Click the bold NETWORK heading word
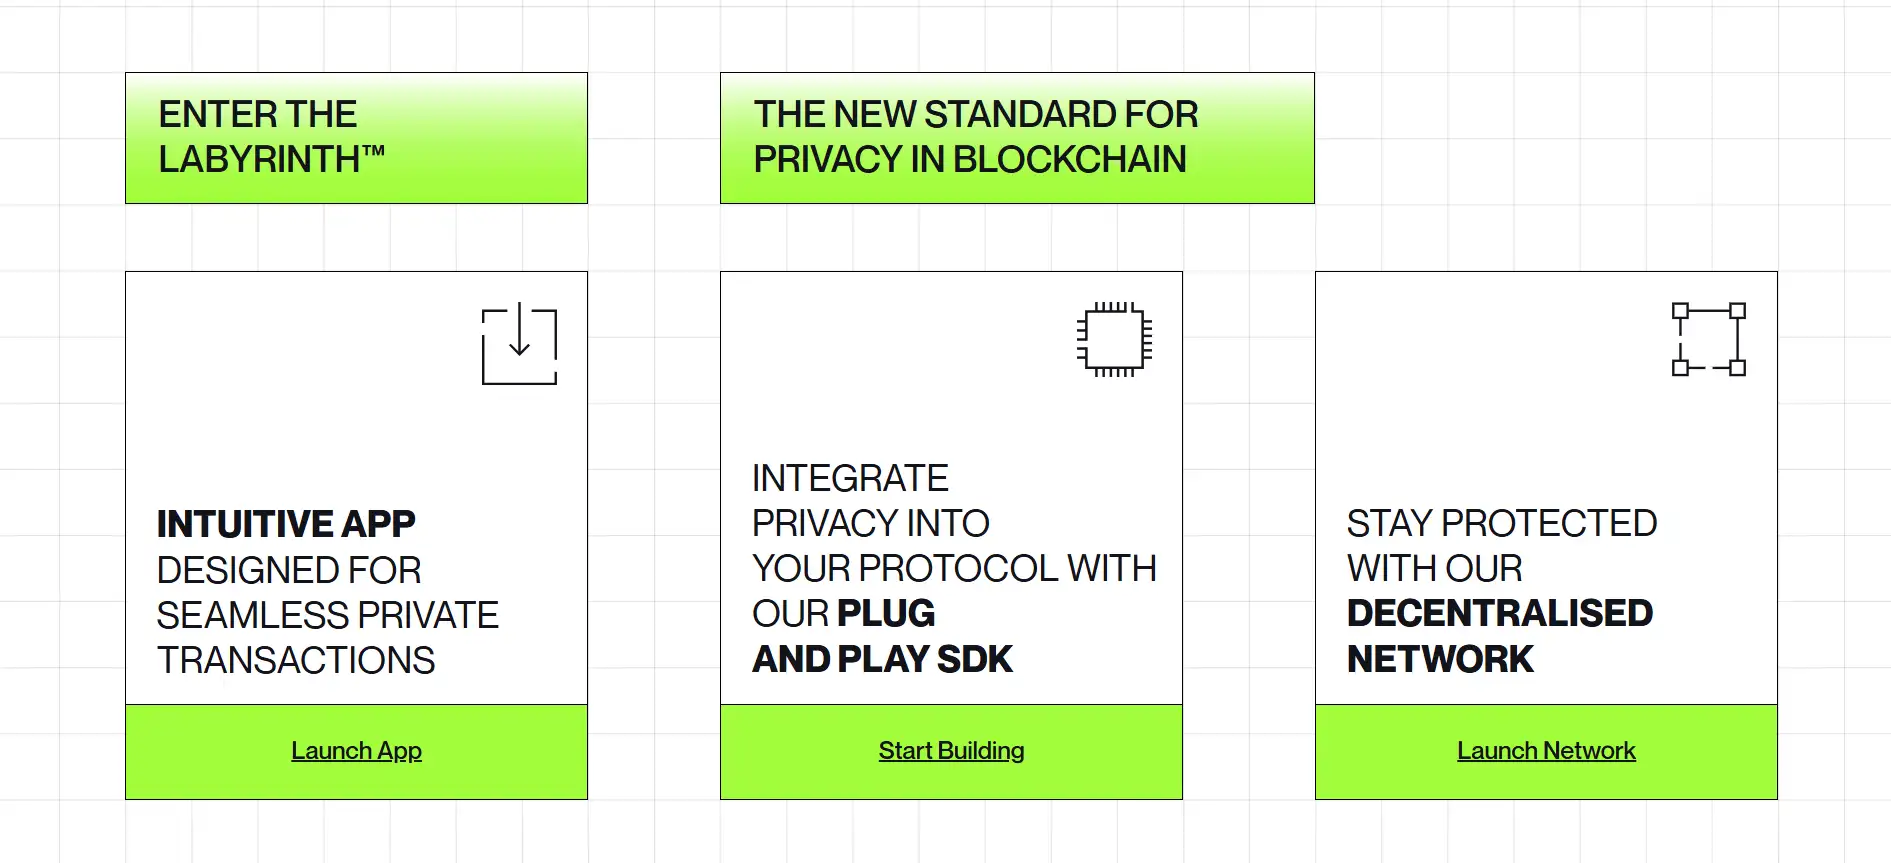 (1440, 659)
